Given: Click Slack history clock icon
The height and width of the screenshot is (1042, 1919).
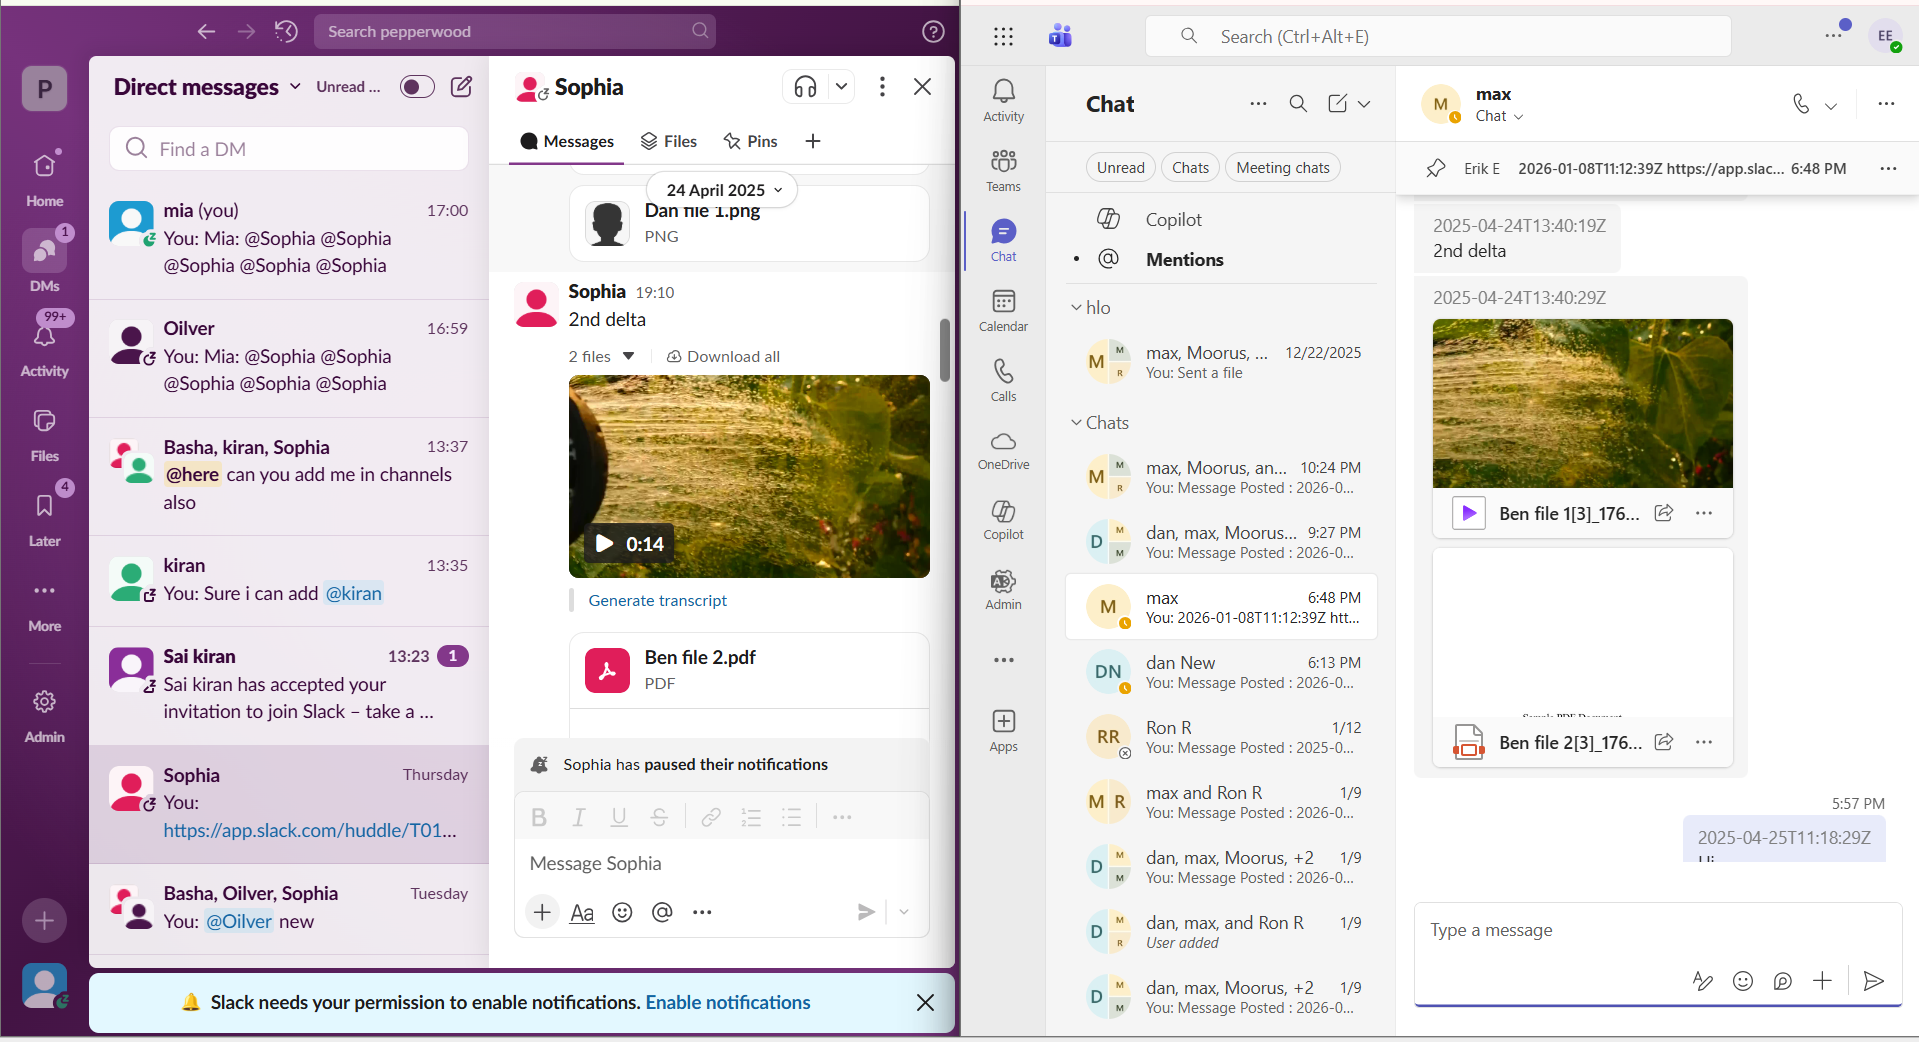Looking at the screenshot, I should [x=287, y=32].
